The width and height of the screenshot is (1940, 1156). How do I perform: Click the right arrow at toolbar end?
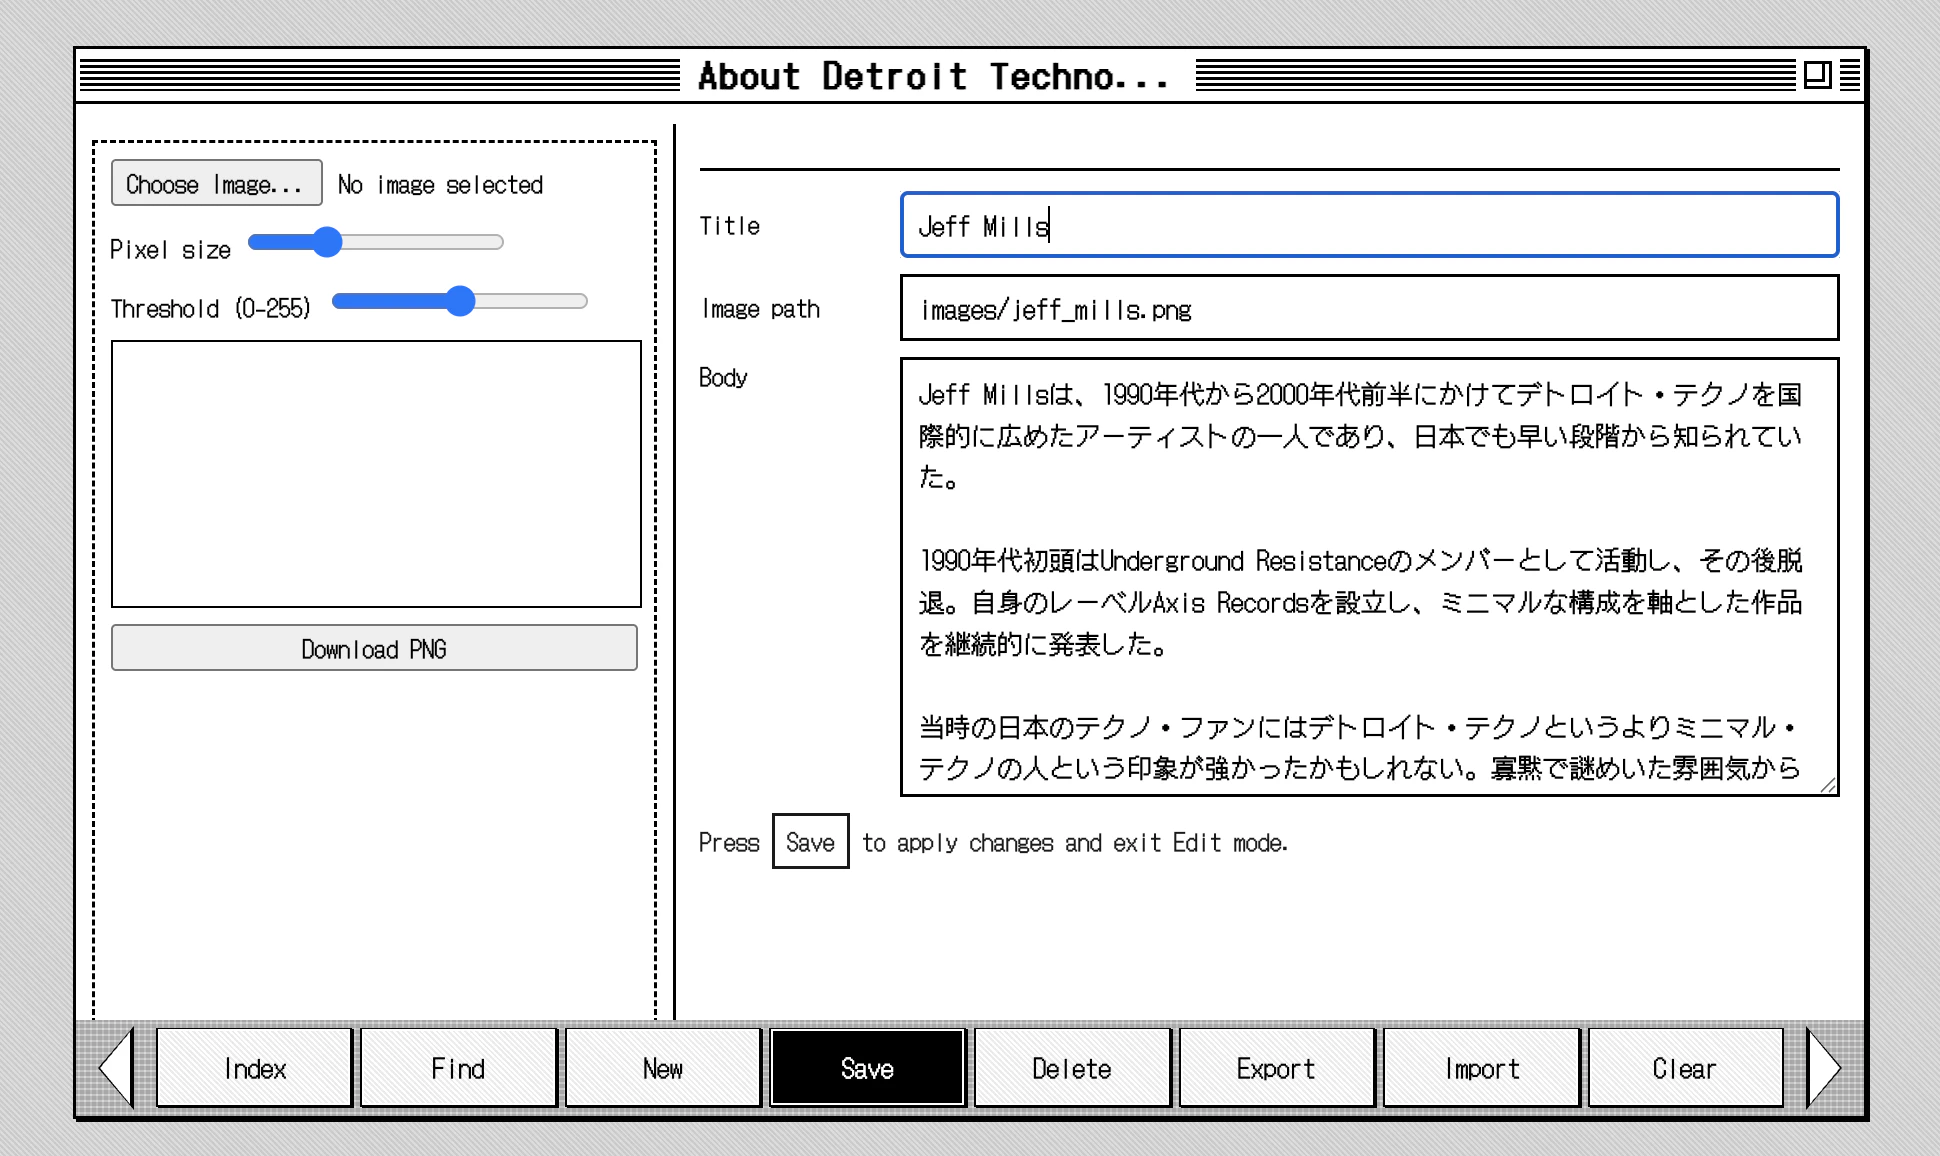pyautogui.click(x=1823, y=1068)
